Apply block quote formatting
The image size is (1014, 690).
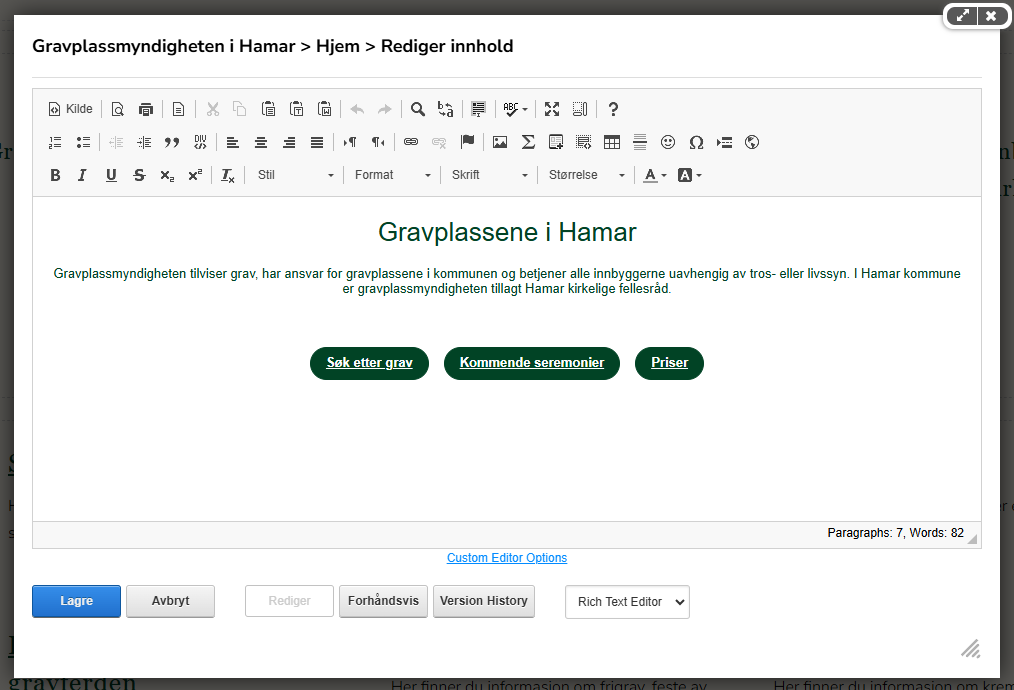[172, 142]
